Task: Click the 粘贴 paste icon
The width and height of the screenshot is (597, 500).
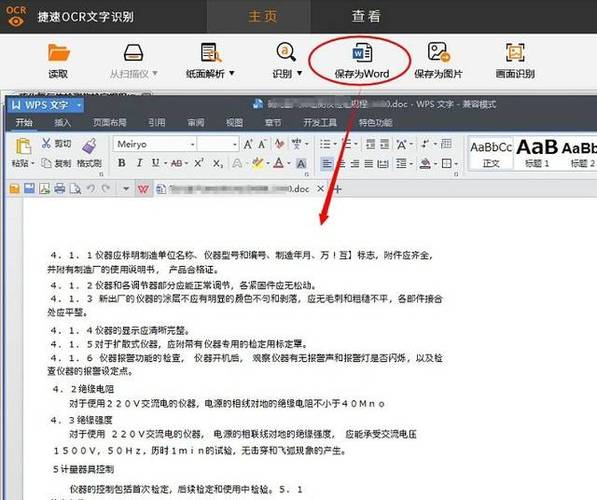Action: coord(23,146)
